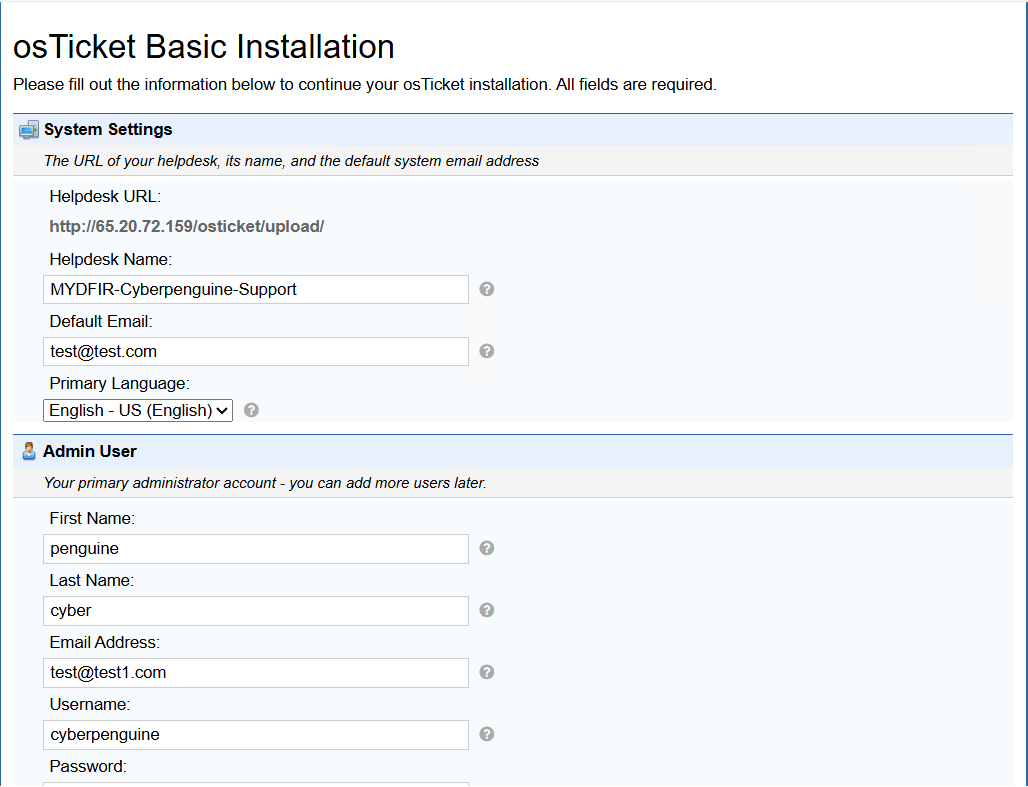Click into the Default Email field
Viewport: 1028px width, 787px height.
click(256, 352)
